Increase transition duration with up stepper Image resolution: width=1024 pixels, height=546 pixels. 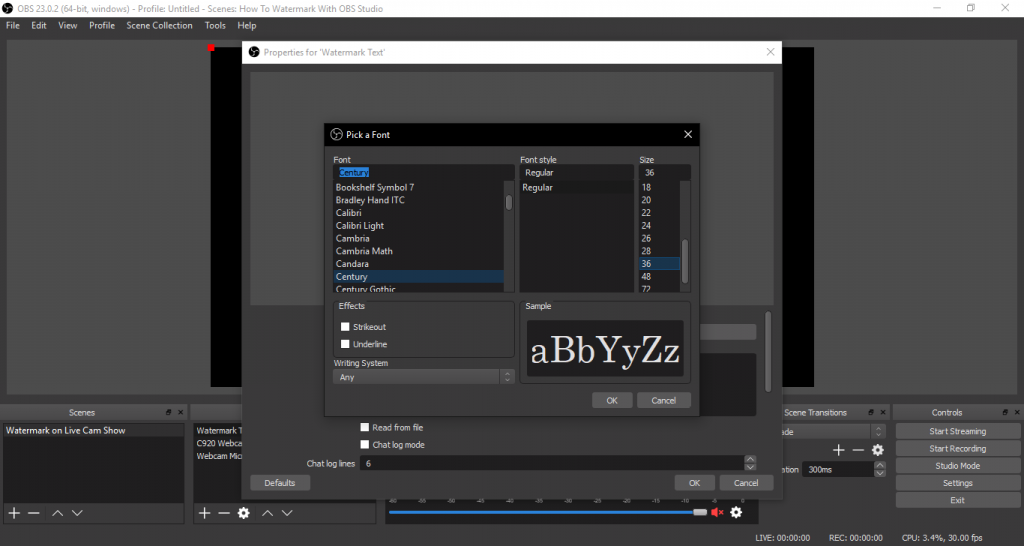[x=880, y=466]
